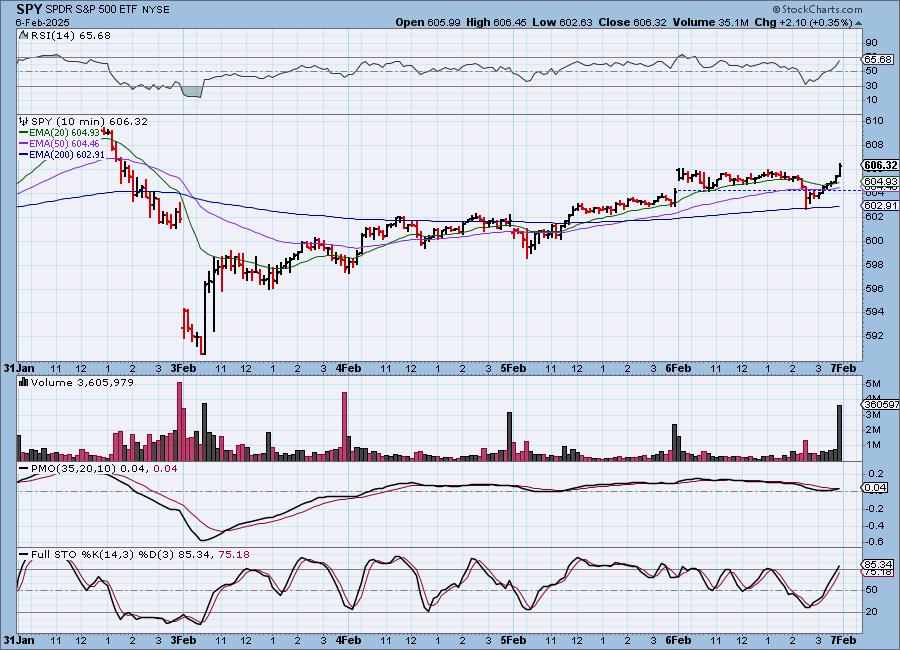Click the NYSE exchange label
This screenshot has width=900, height=650.
tap(156, 10)
